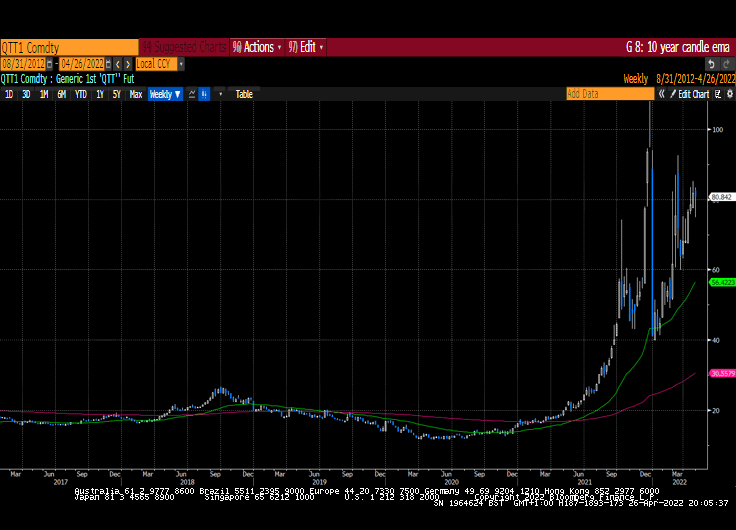Viewport: 736px width, 530px height.
Task: Select the 1D time range
Action: tap(9, 94)
